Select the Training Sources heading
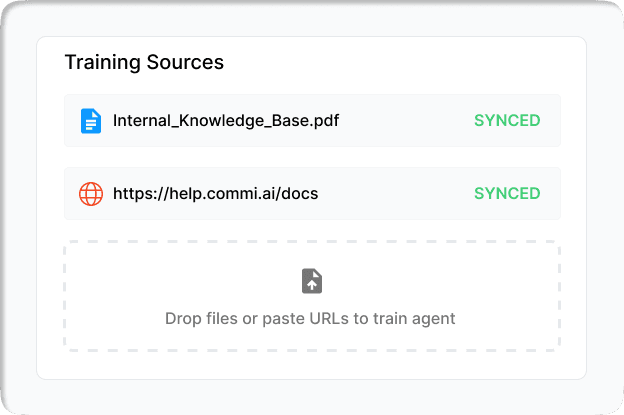The width and height of the screenshot is (624, 415). [x=144, y=62]
